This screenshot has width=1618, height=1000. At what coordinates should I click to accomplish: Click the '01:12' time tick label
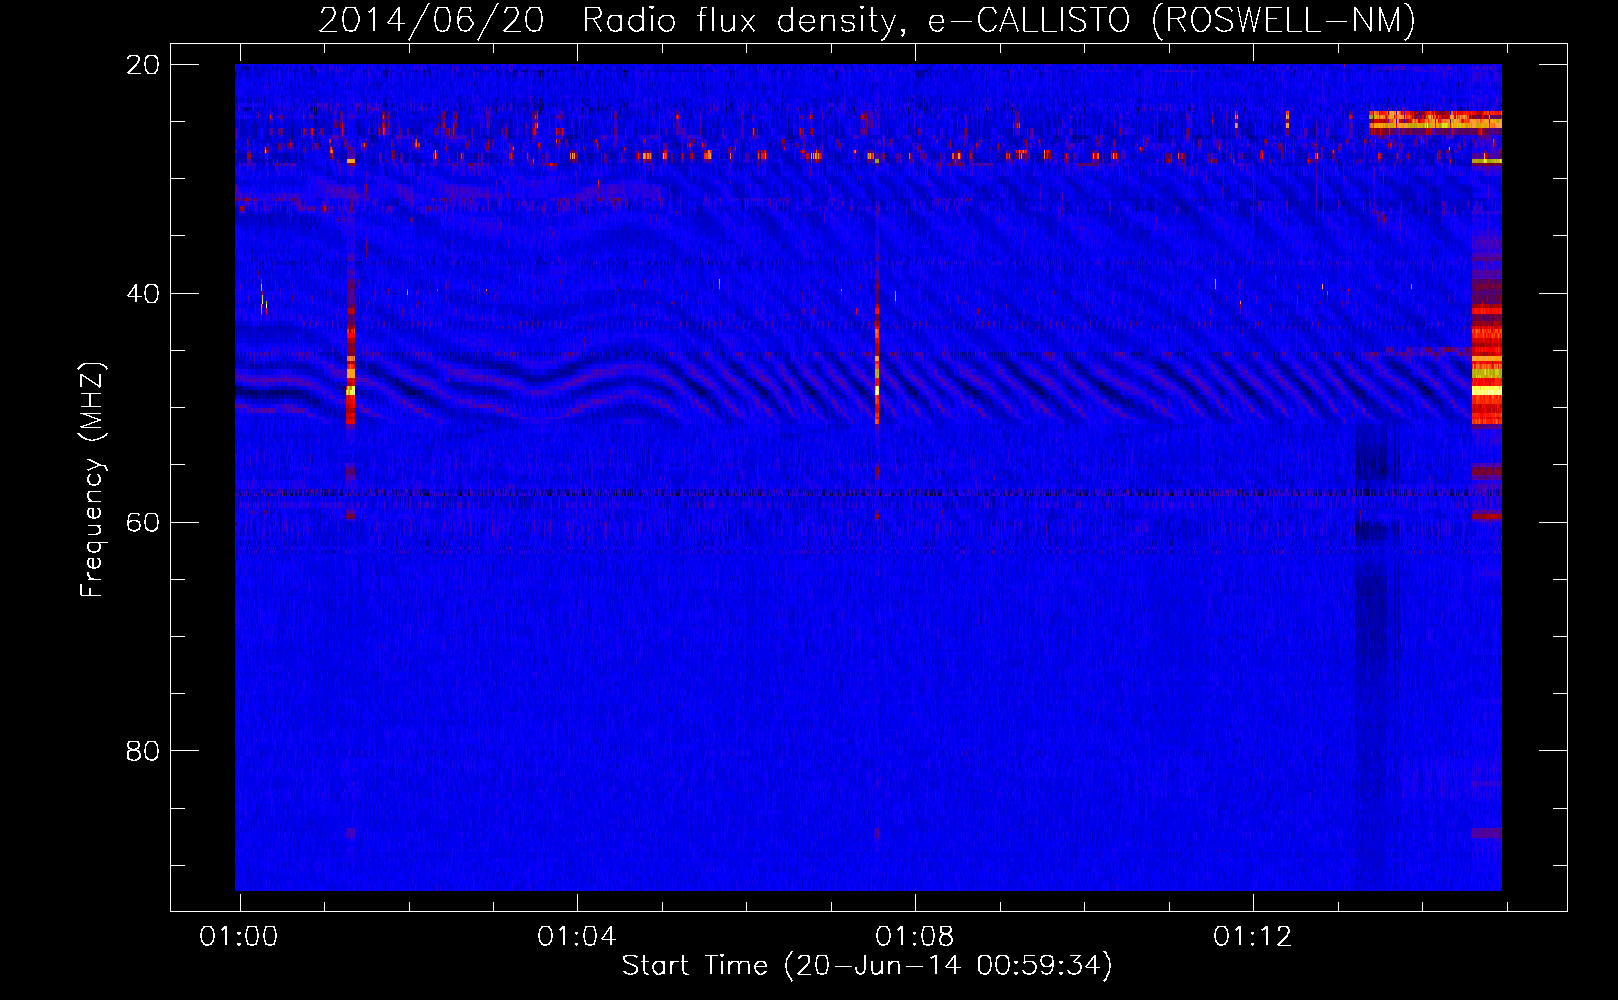[1252, 937]
